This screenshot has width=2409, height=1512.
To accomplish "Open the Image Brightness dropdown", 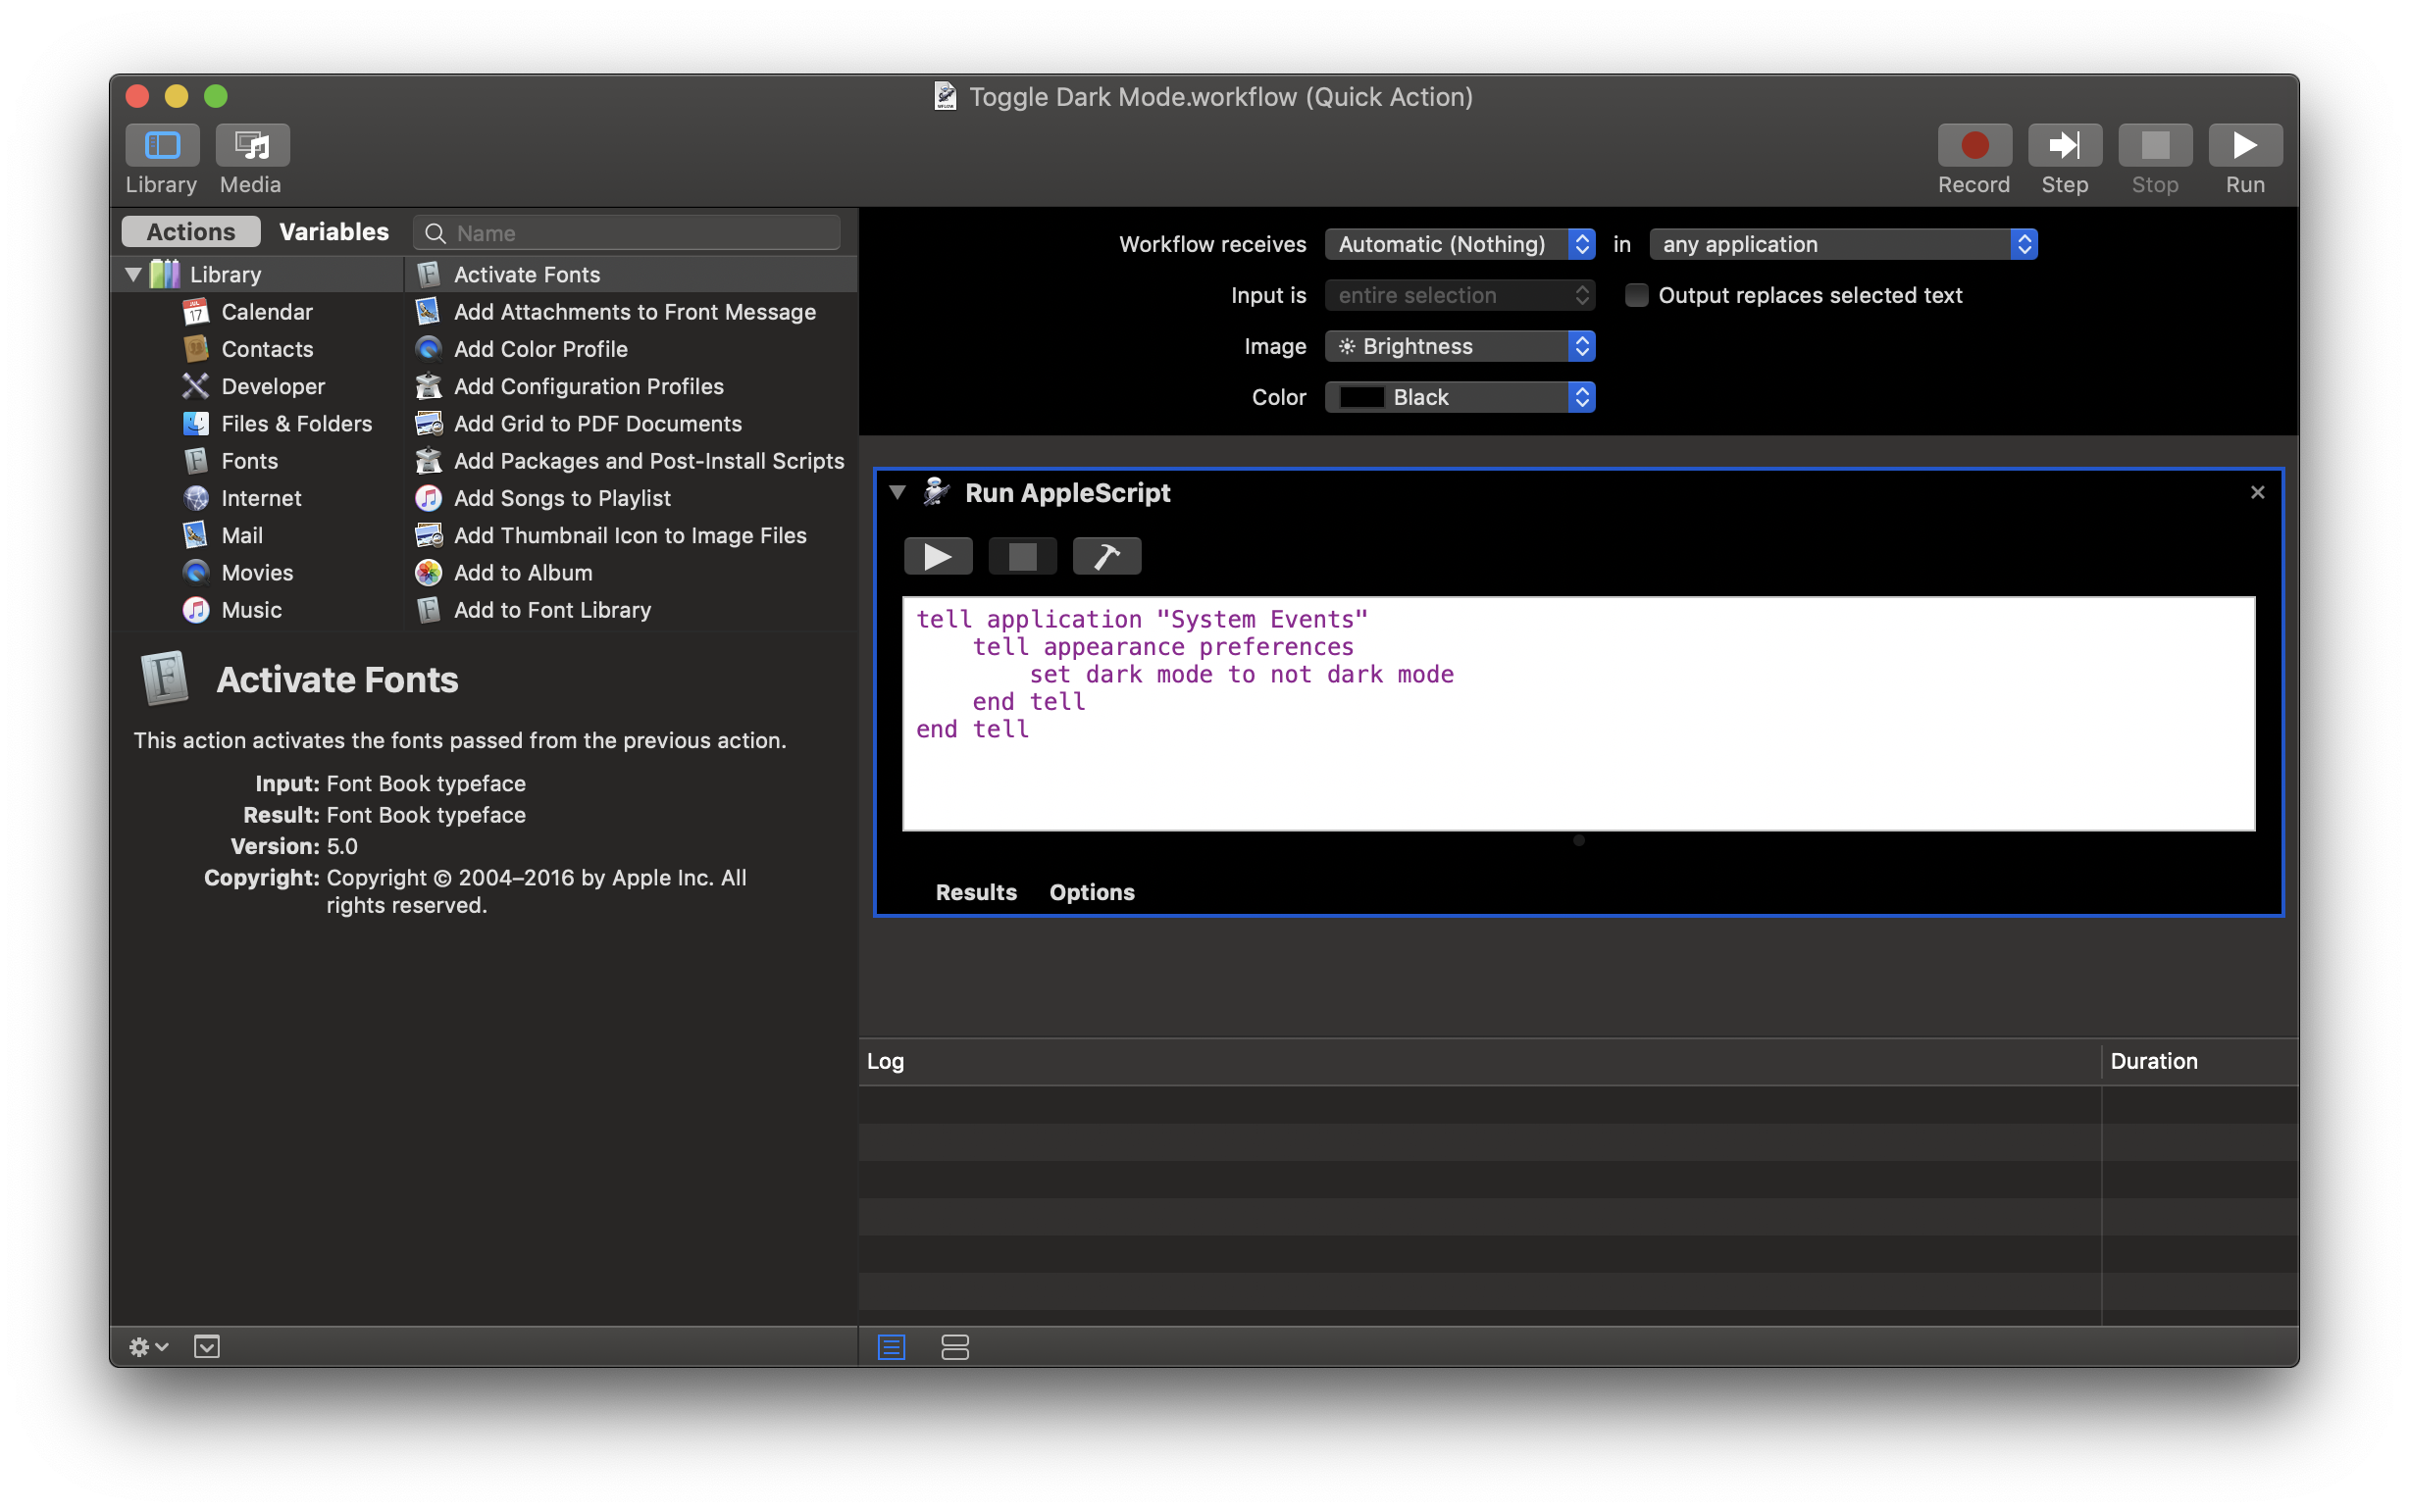I will click(x=1459, y=346).
